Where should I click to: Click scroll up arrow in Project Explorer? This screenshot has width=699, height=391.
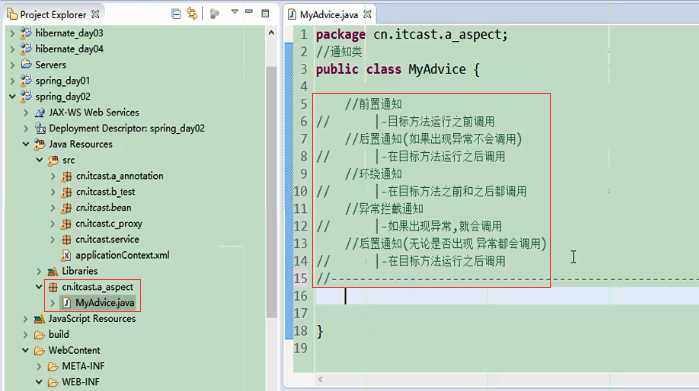coord(271,33)
